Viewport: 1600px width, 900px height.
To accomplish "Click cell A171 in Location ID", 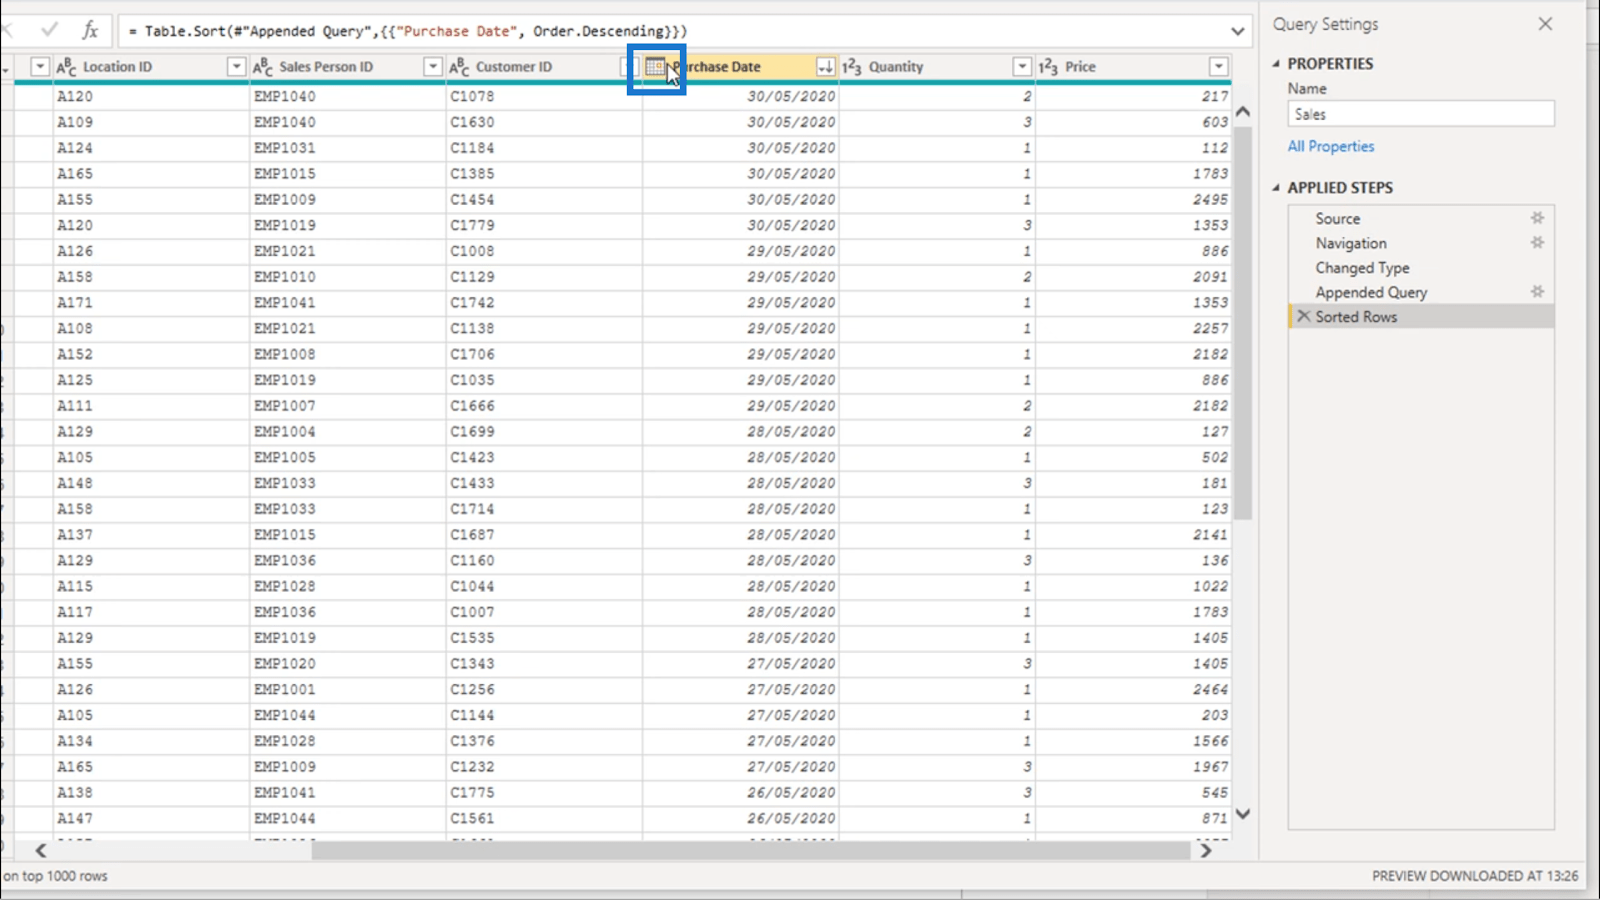I will pyautogui.click(x=151, y=302).
